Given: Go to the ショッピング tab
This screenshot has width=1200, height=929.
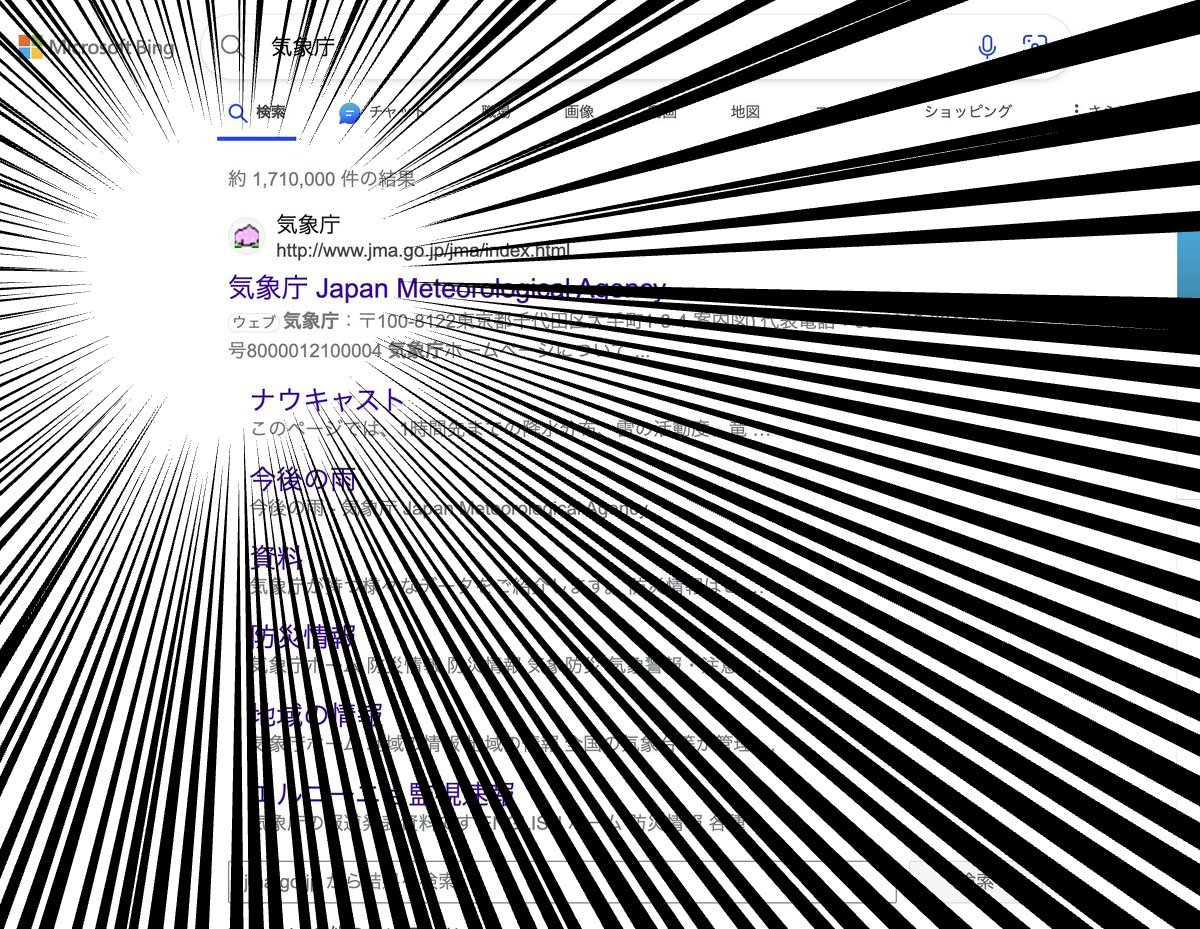Looking at the screenshot, I should tap(967, 112).
